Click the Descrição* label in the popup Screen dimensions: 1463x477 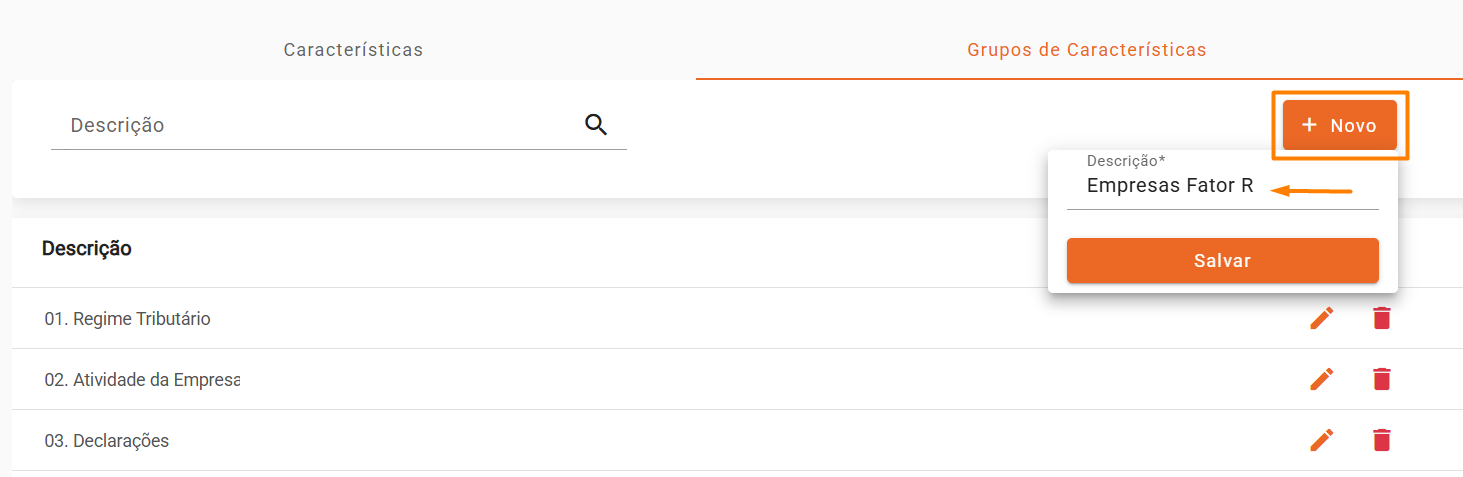[1126, 161]
